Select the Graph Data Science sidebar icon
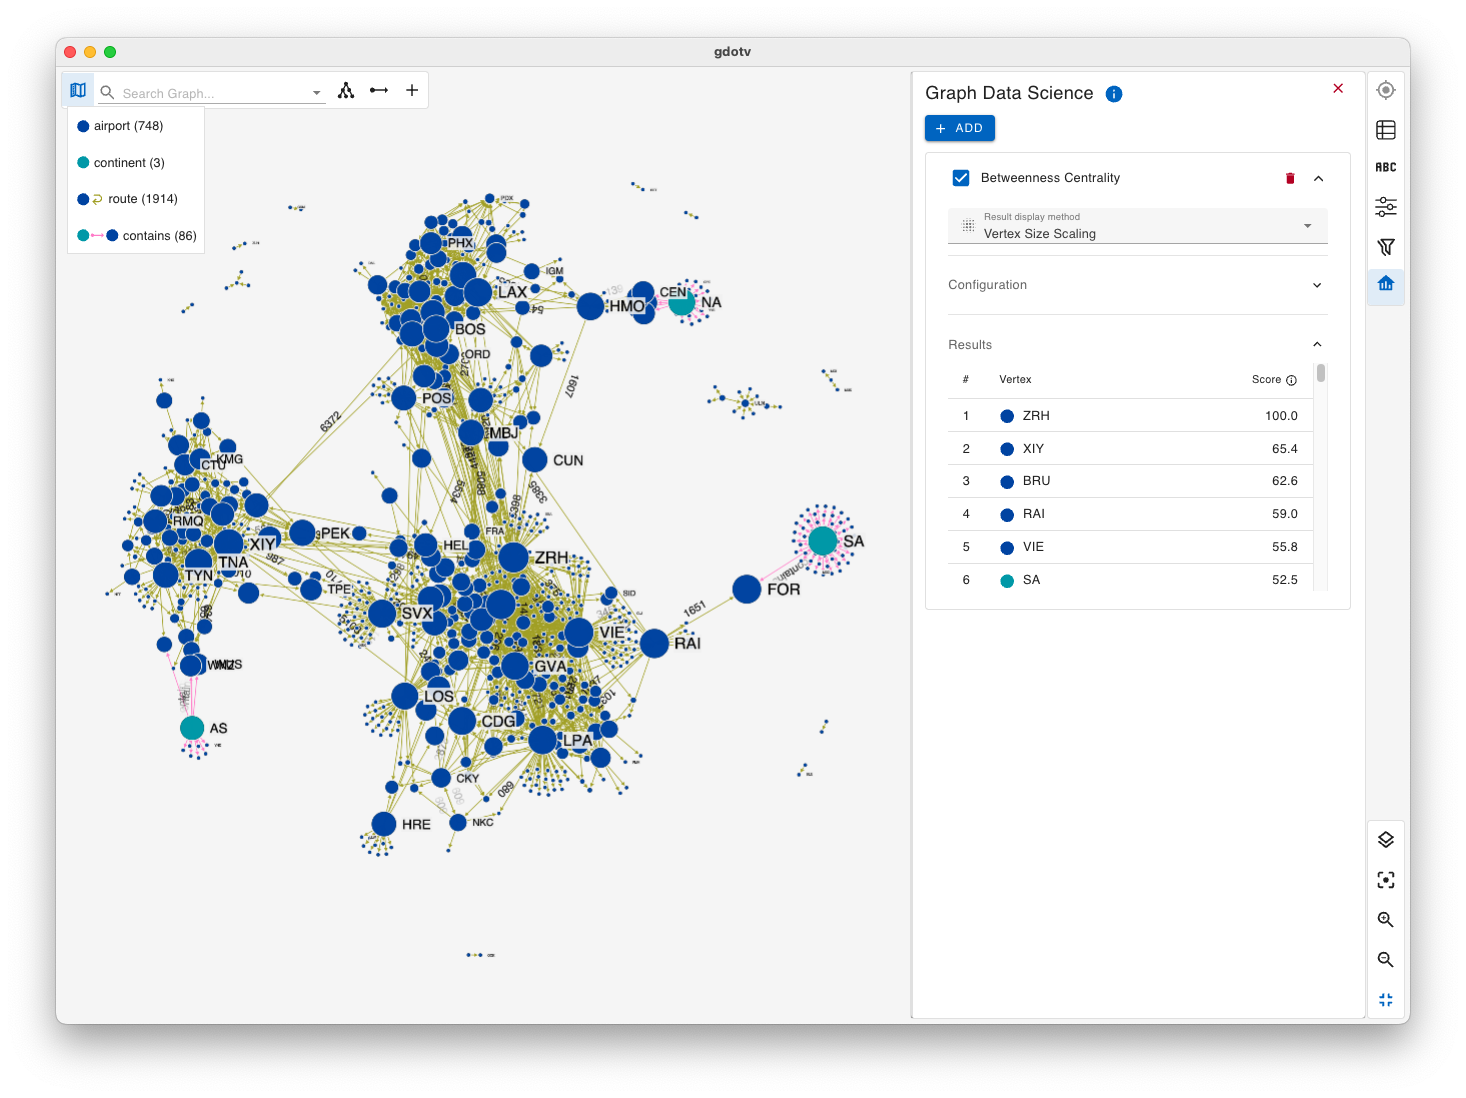 pyautogui.click(x=1386, y=285)
